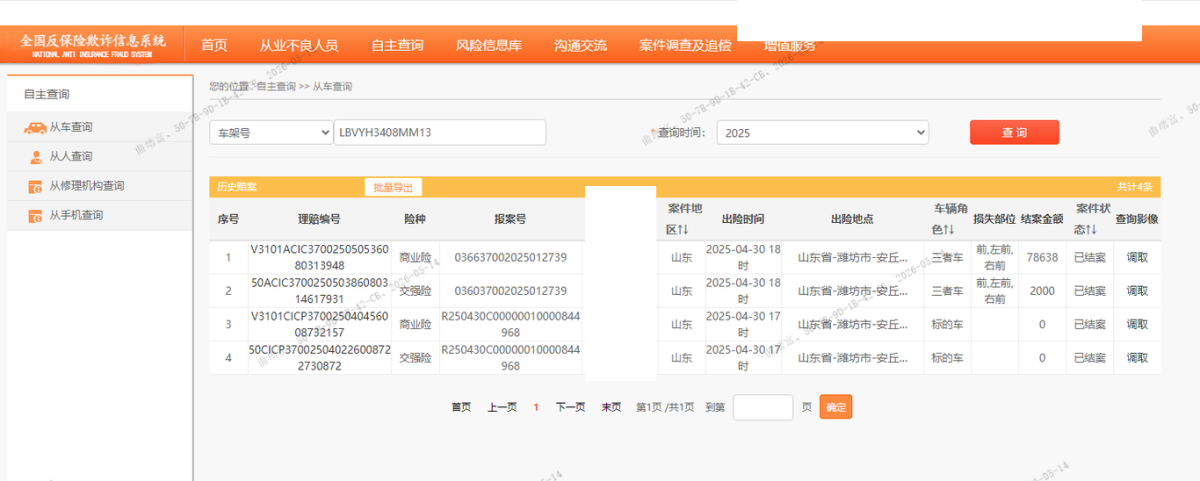Click the 理赔编号 column header
Image resolution: width=1200 pixels, height=481 pixels.
coord(319,219)
